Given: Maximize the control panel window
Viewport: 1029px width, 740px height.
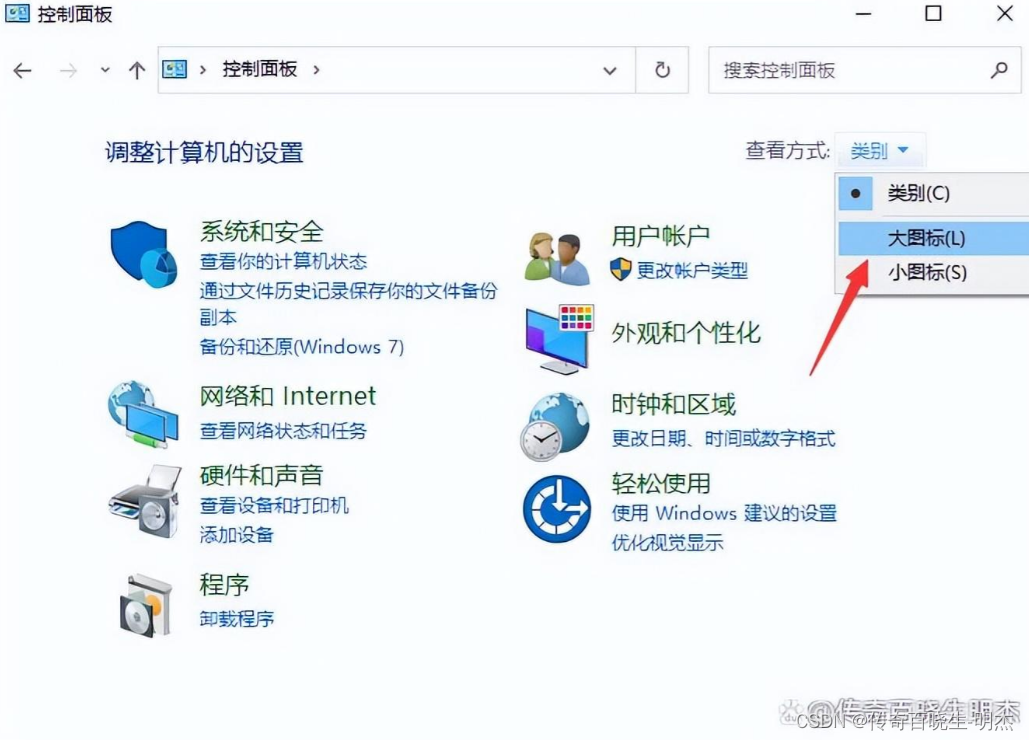Looking at the screenshot, I should pyautogui.click(x=933, y=14).
